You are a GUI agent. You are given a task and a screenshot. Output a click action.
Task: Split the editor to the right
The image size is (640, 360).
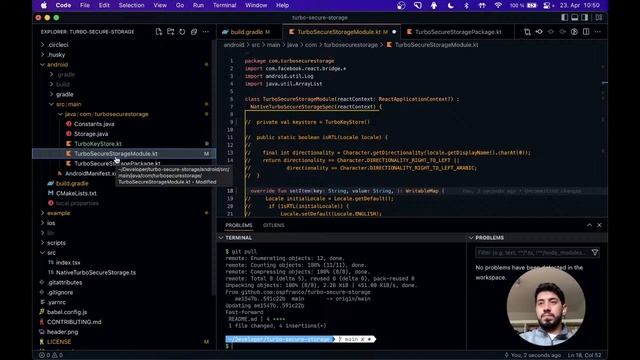point(586,32)
